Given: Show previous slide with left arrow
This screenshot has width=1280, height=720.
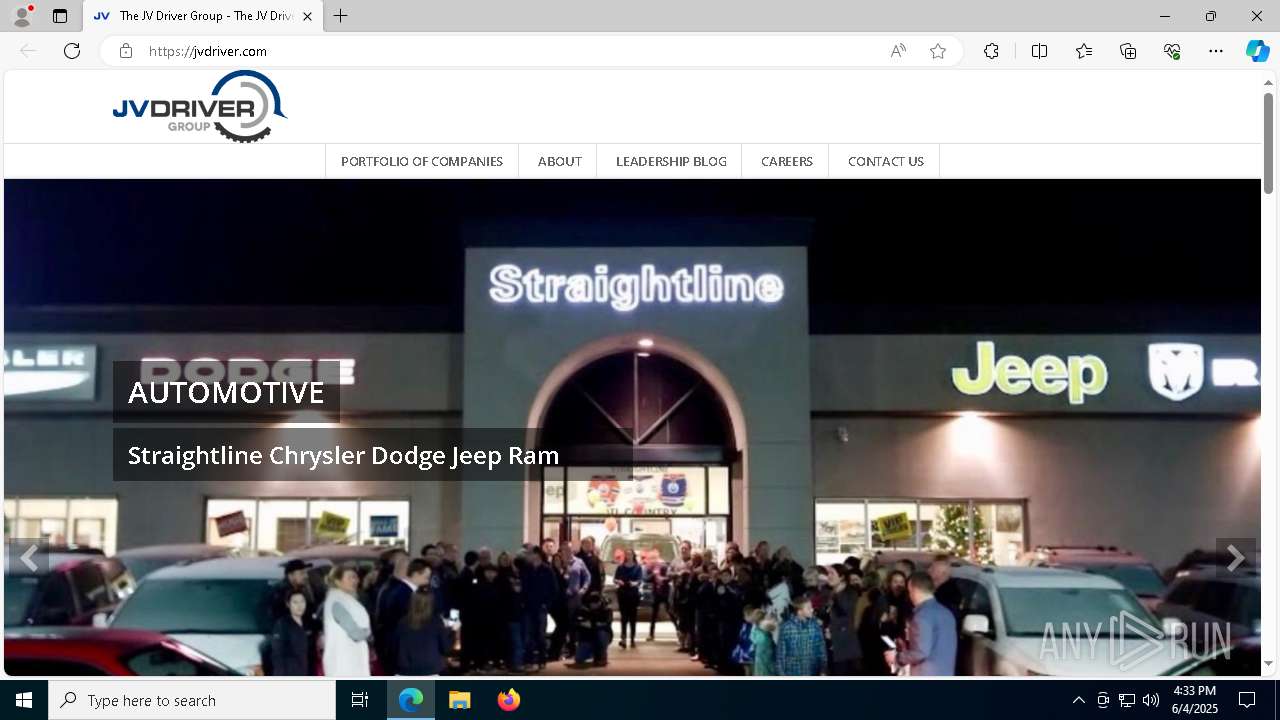Looking at the screenshot, I should pyautogui.click(x=28, y=558).
